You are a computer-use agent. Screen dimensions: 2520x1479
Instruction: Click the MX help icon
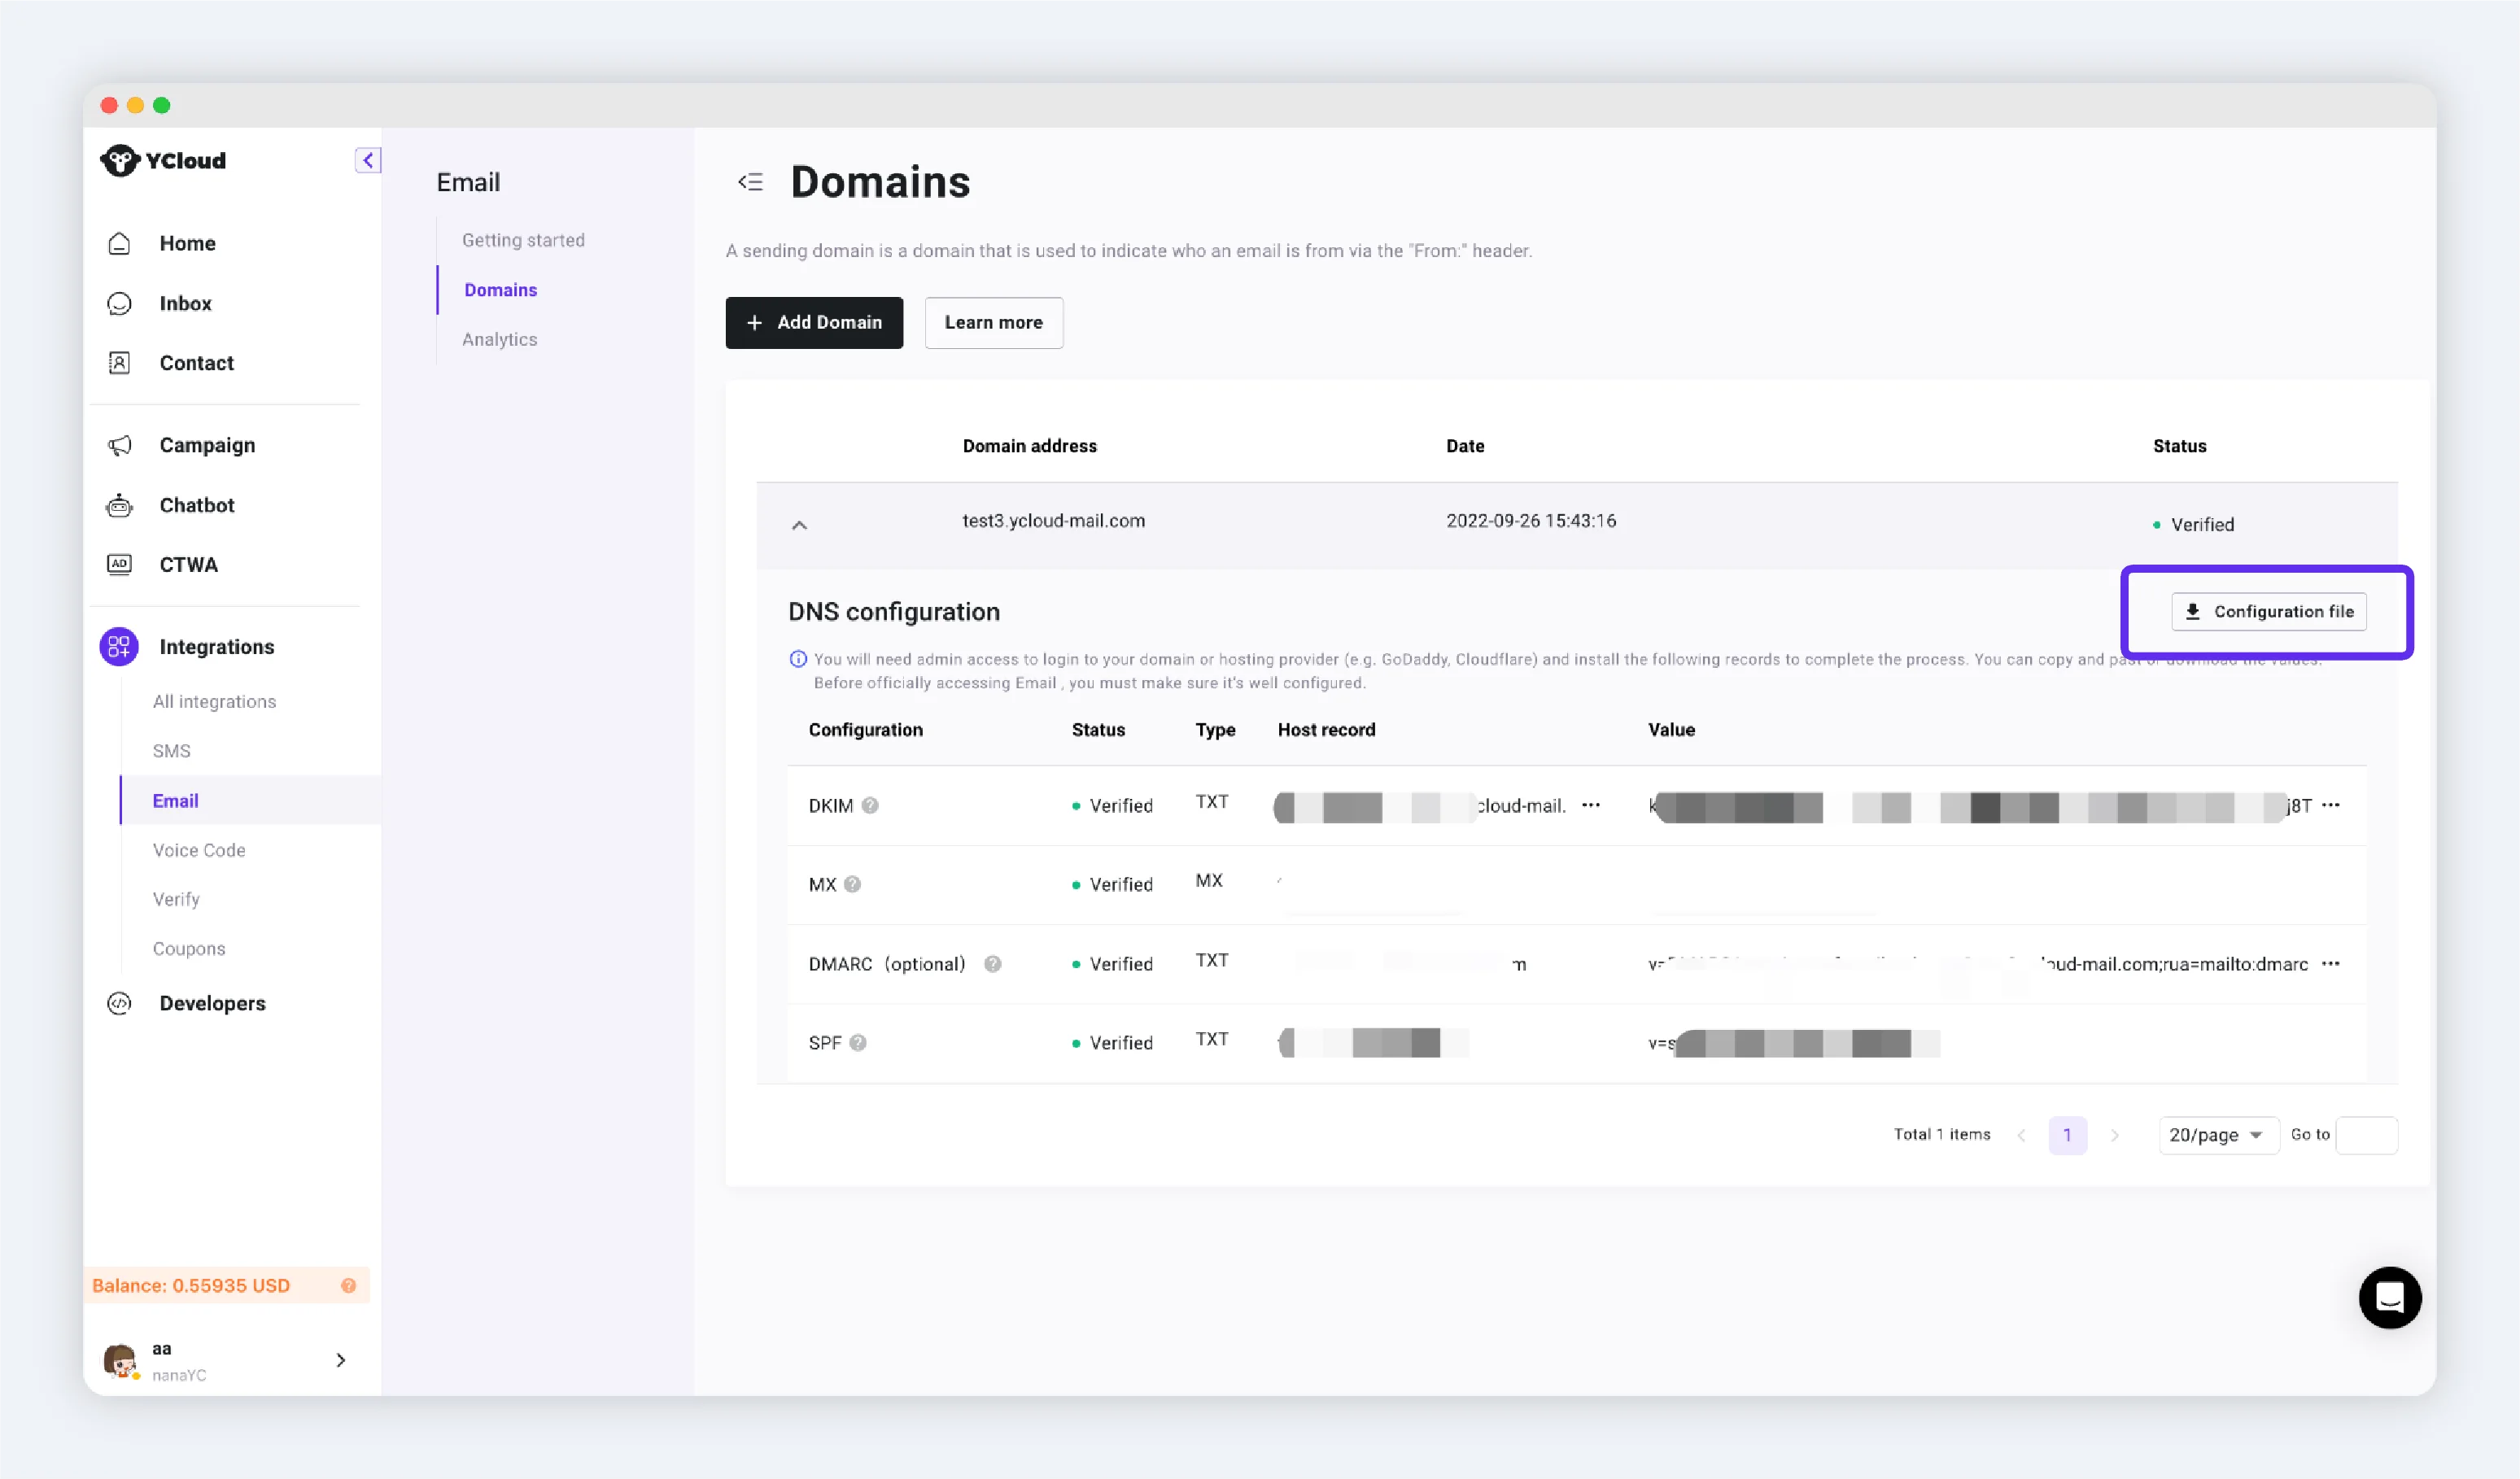coord(852,884)
